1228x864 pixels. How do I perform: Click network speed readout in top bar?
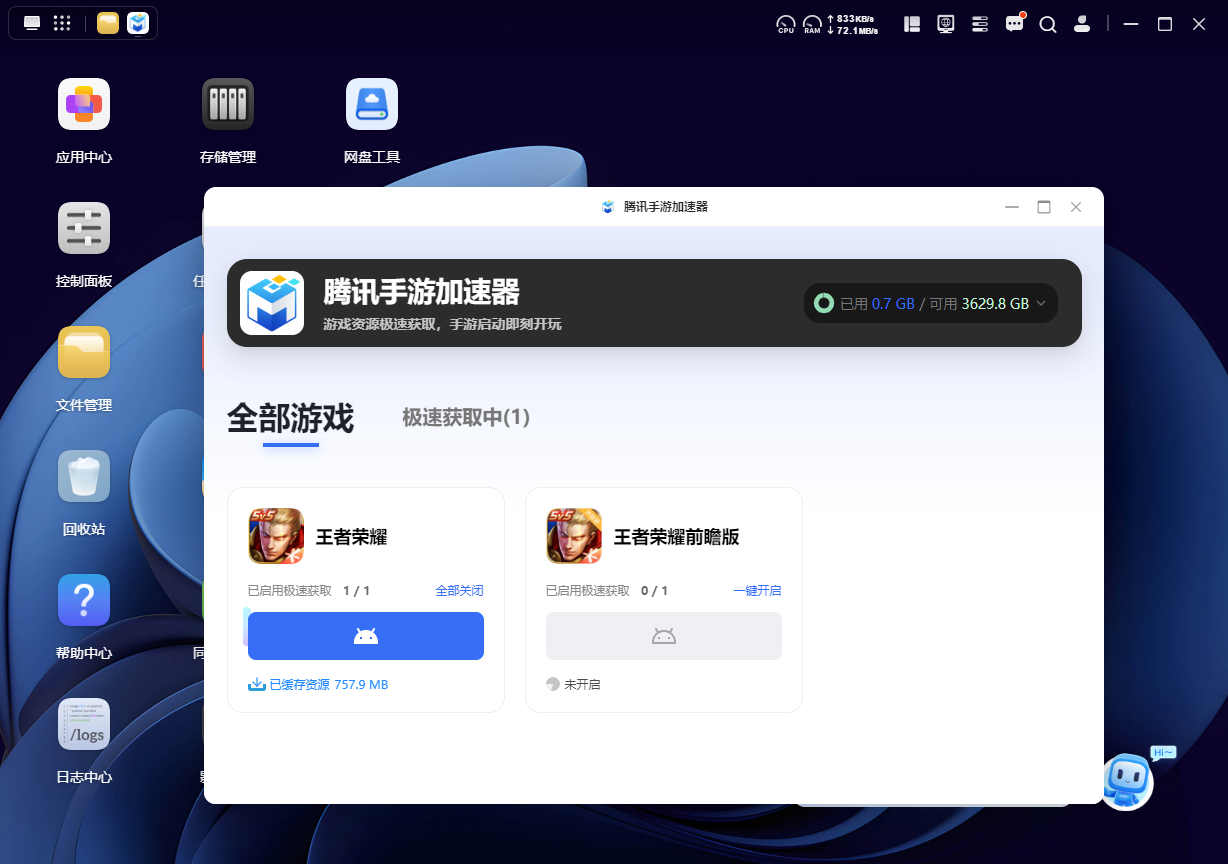pyautogui.click(x=853, y=24)
